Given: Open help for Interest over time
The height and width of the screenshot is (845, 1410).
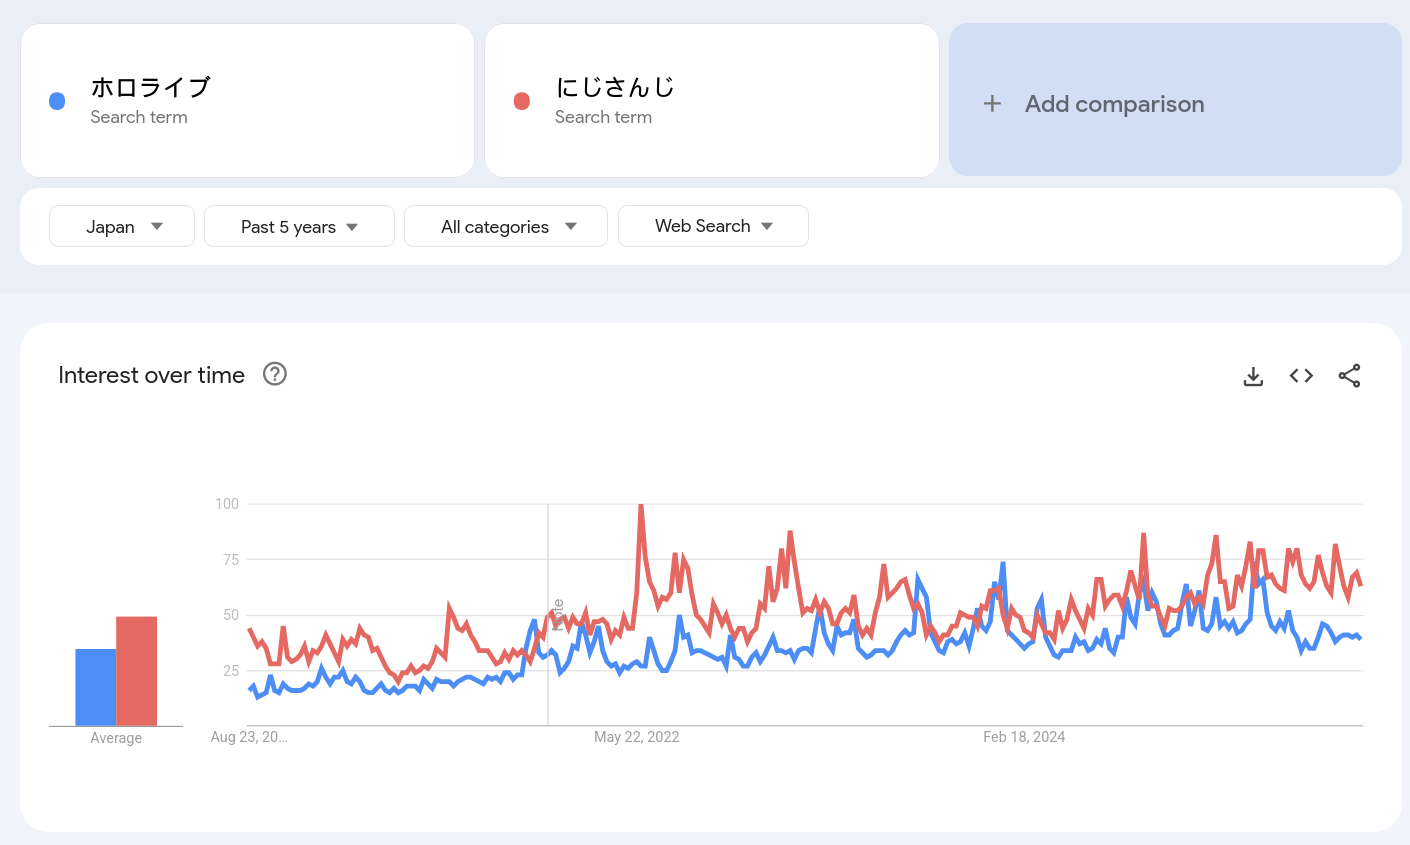Looking at the screenshot, I should pos(275,374).
